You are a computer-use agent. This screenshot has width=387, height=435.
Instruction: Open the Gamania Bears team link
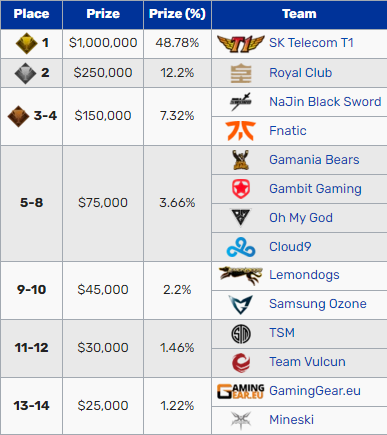[314, 160]
